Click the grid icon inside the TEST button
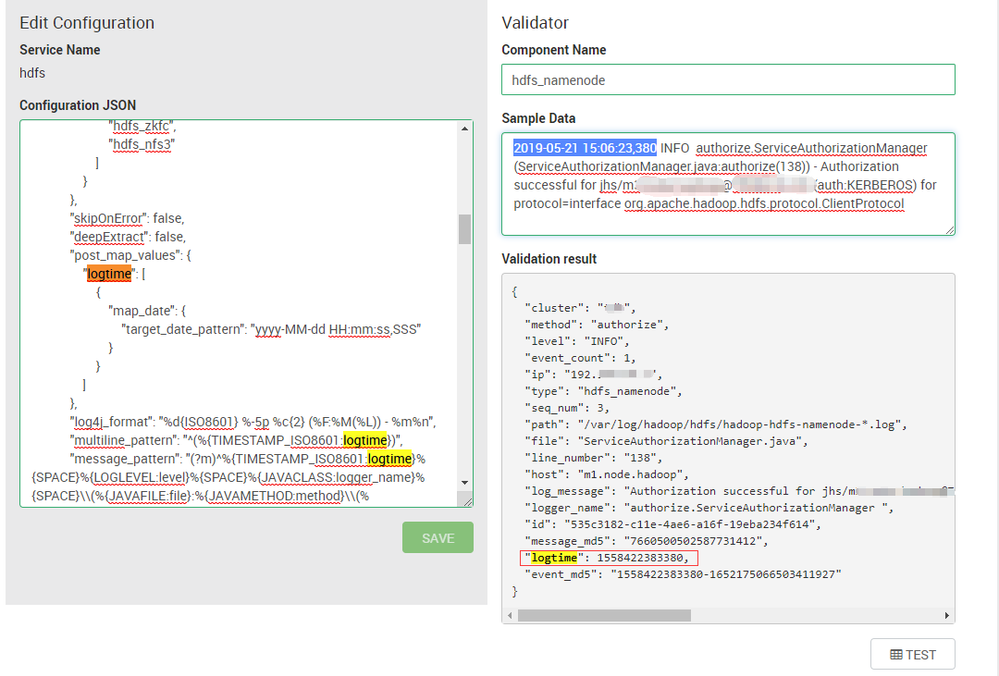The height and width of the screenshot is (676, 999). [897, 653]
